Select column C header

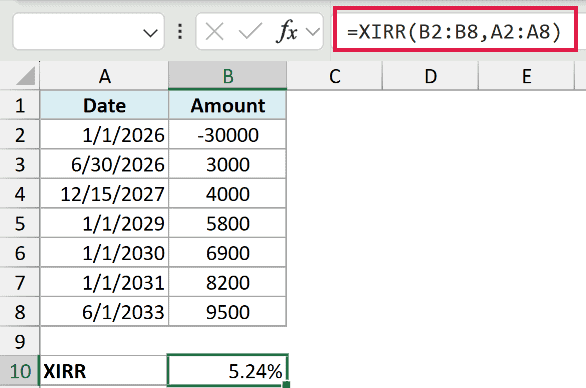point(334,76)
